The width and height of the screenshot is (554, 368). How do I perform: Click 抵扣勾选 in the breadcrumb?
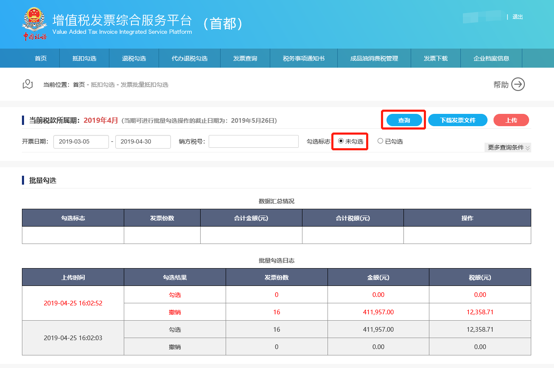tap(103, 85)
